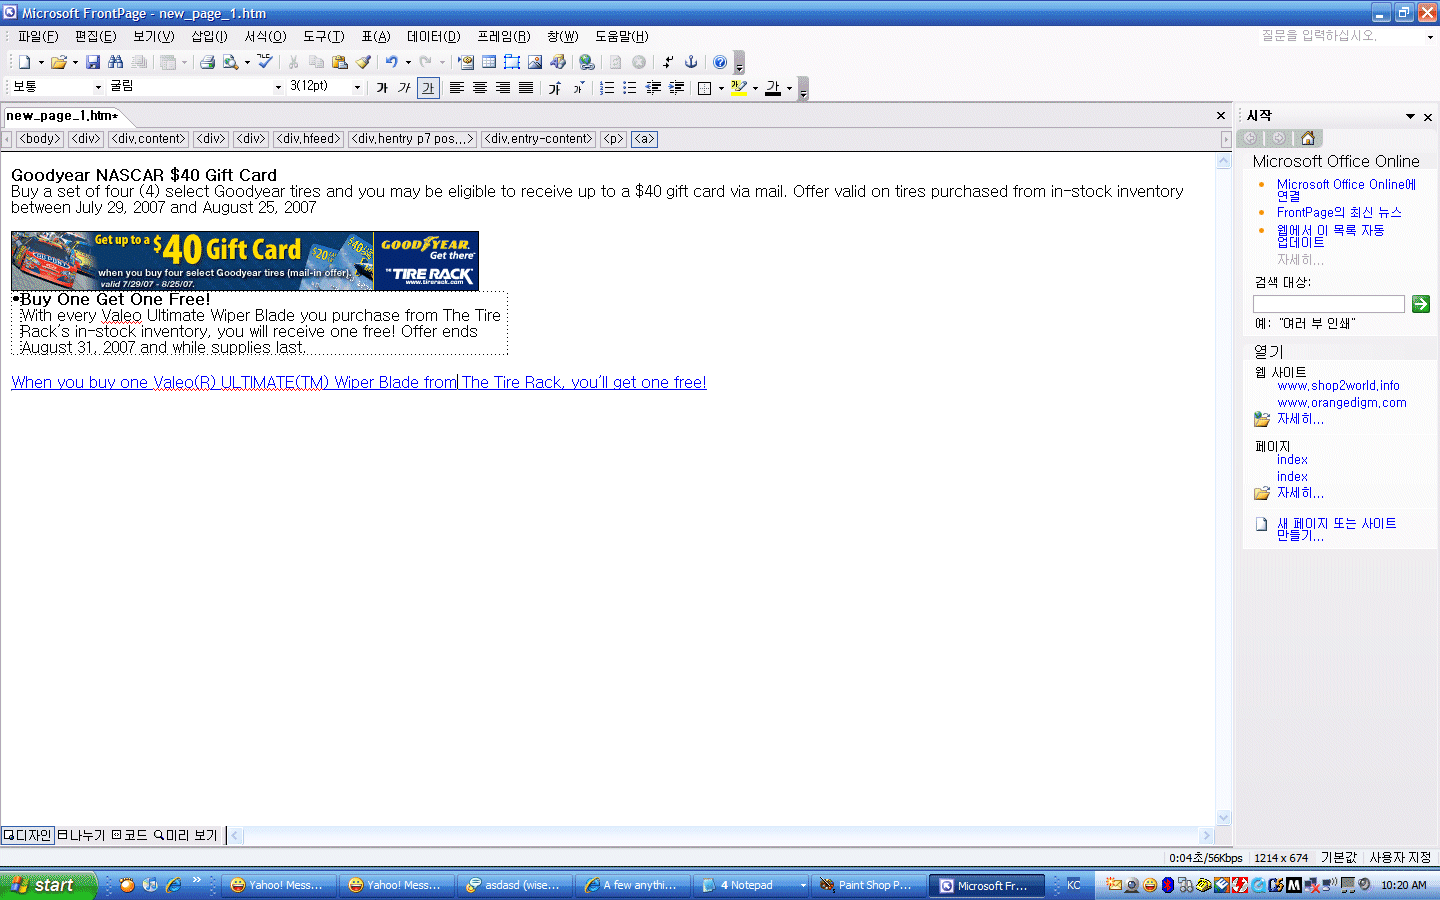Click the task pane search input field

pyautogui.click(x=1329, y=304)
